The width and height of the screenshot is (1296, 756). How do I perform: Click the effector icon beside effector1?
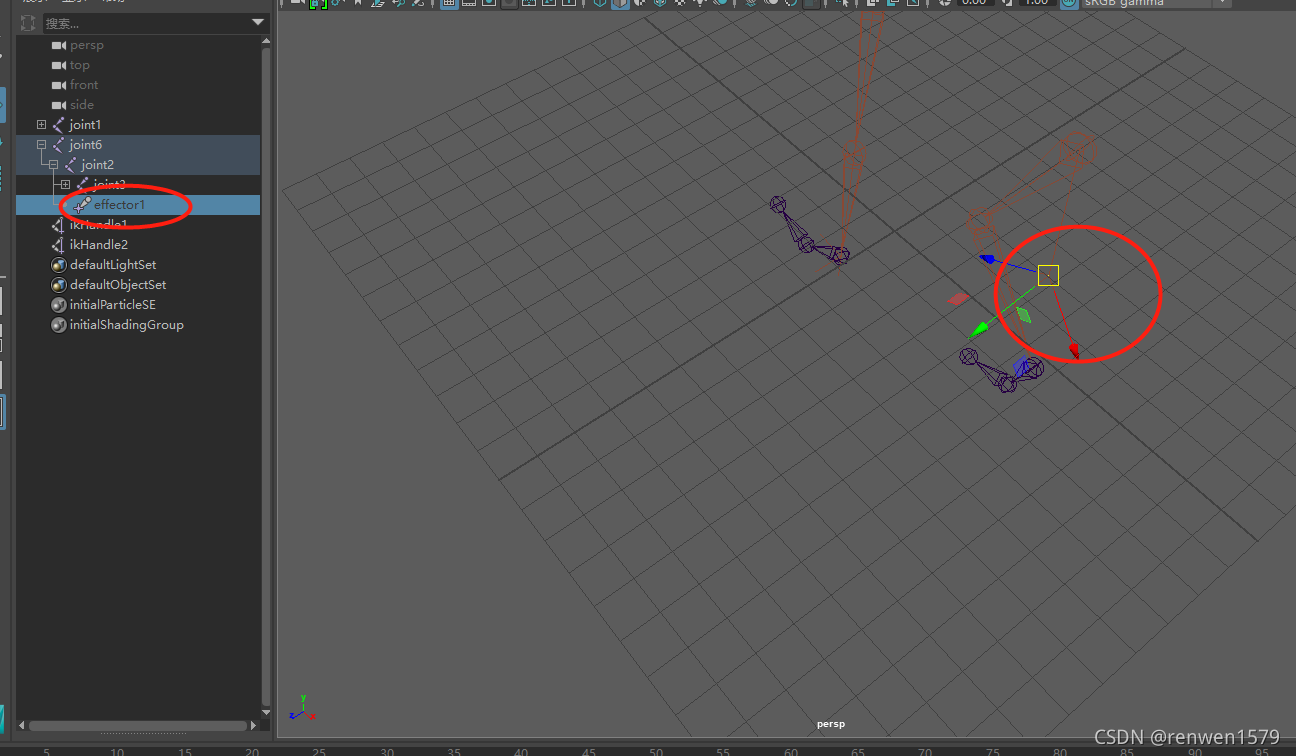pos(83,205)
